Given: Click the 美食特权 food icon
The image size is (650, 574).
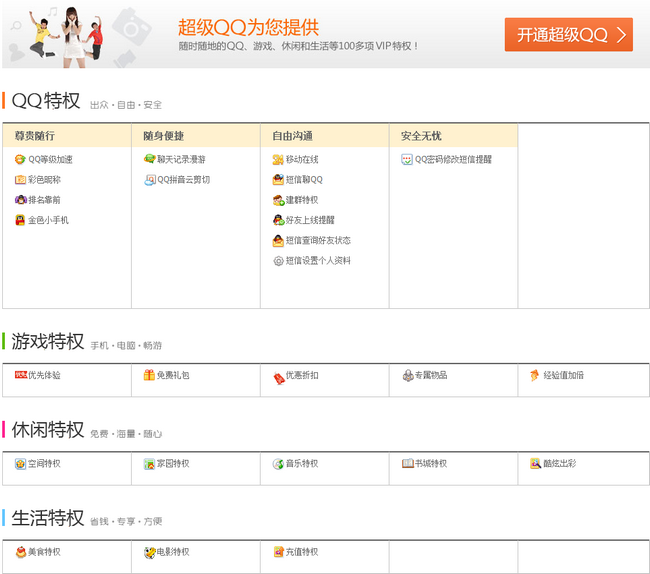Looking at the screenshot, I should pos(21,552).
